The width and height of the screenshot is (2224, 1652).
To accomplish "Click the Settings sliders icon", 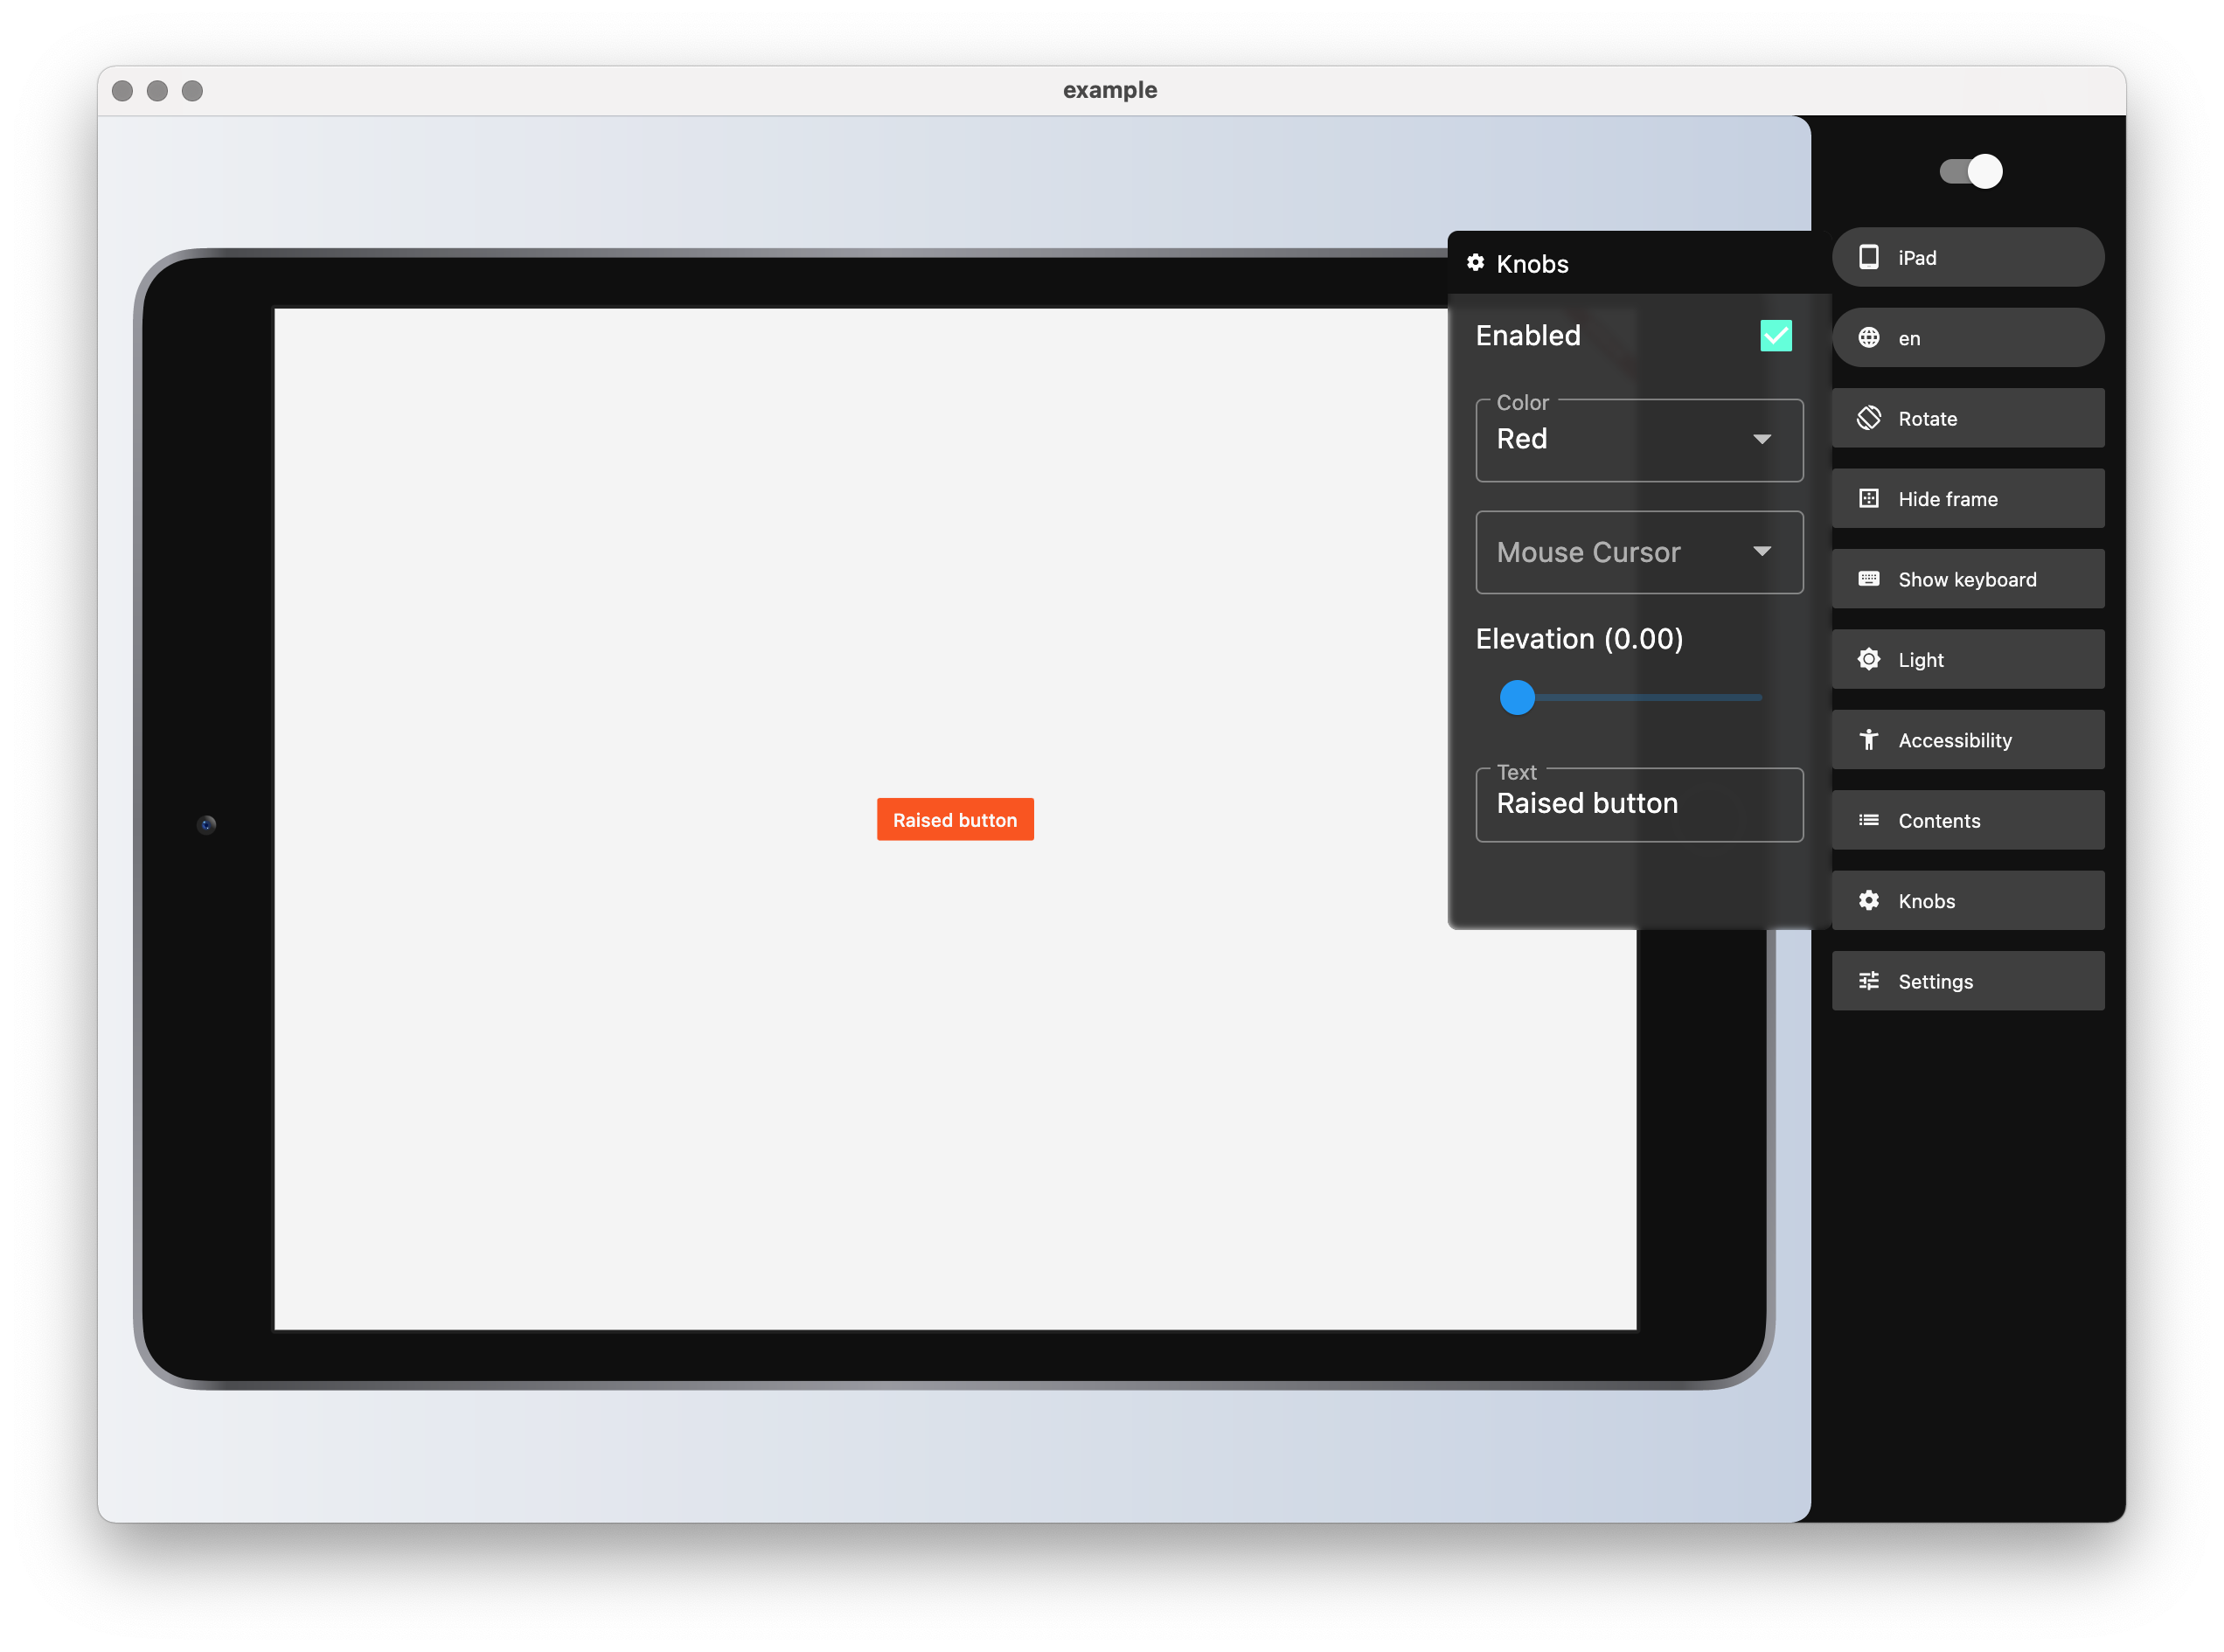I will pyautogui.click(x=1868, y=981).
